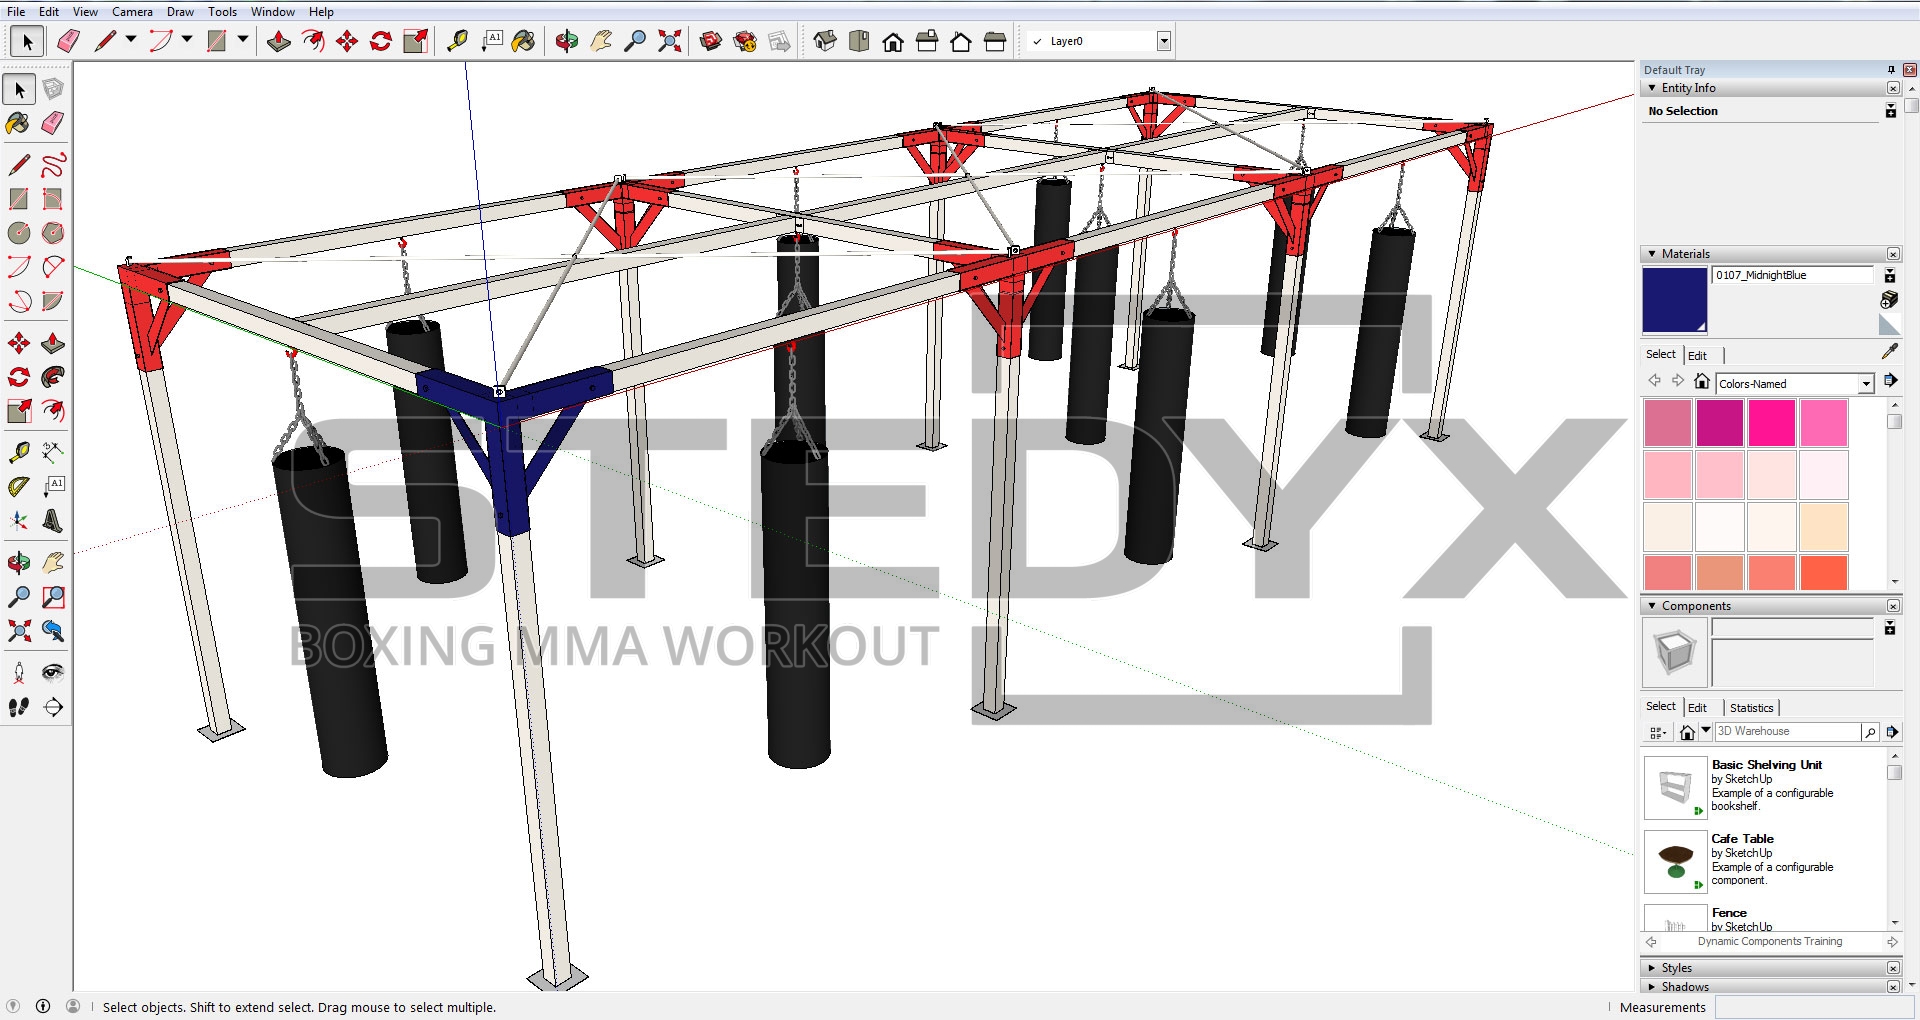Click the Sample Paint eyedropper

[1889, 352]
